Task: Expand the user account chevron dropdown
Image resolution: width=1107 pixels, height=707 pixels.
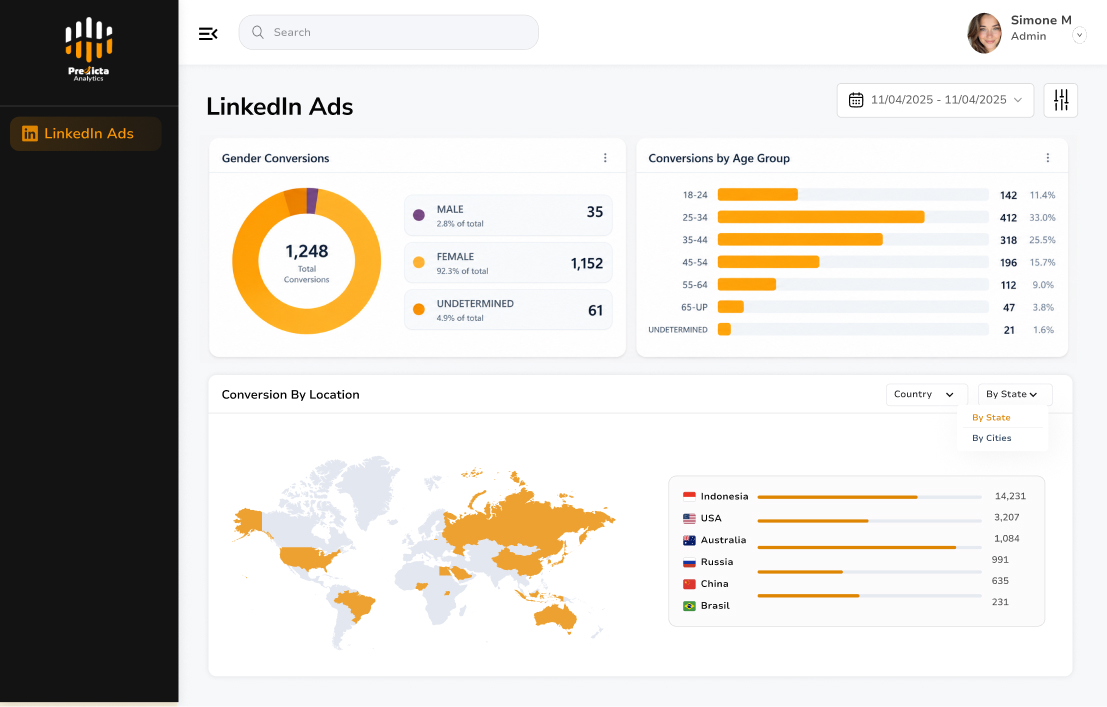Action: (1079, 35)
